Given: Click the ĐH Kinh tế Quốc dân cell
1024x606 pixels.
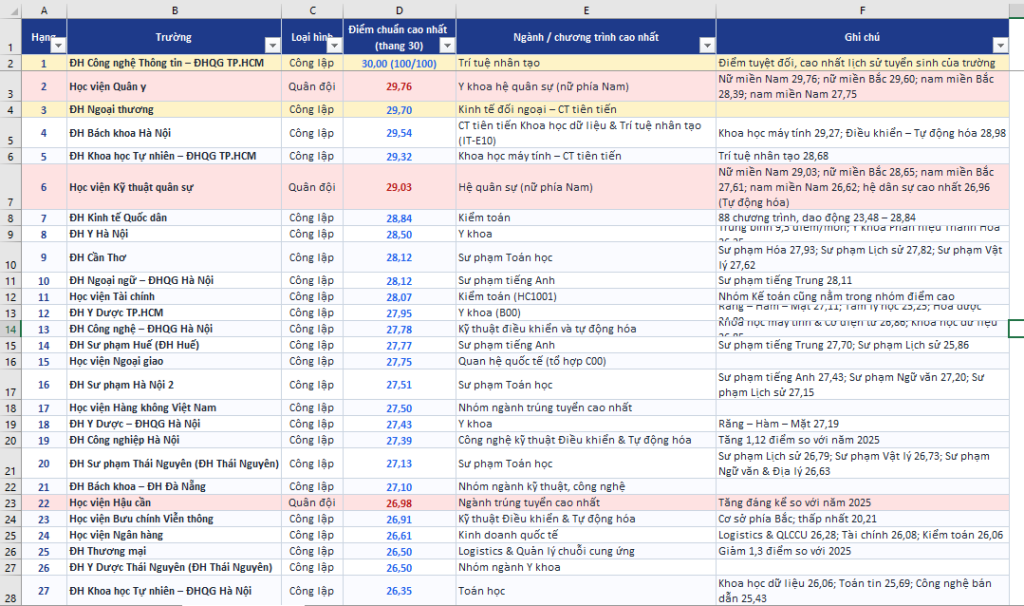Looking at the screenshot, I should (174, 217).
